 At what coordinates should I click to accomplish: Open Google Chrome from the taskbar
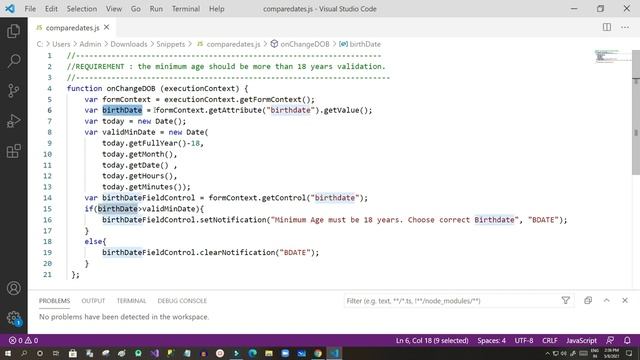tap(318, 353)
